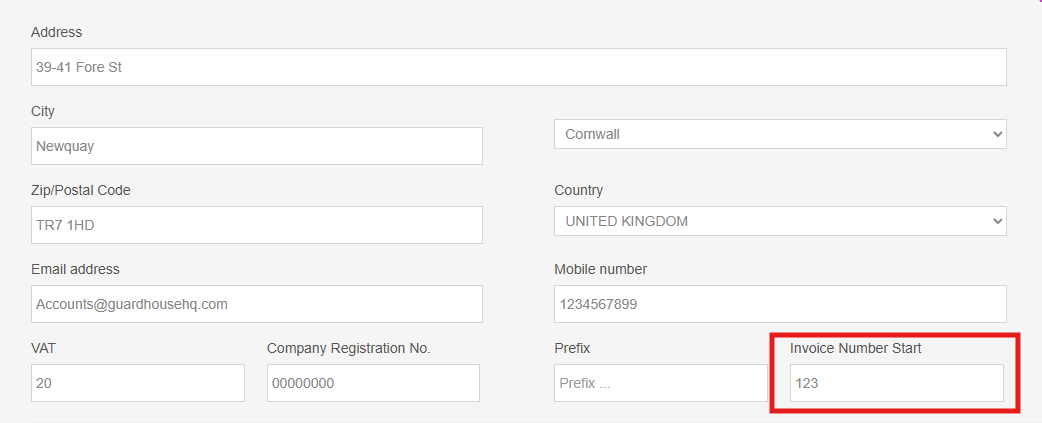Click the empty Prefix input box
Screen dimensions: 1042x423
(x=661, y=383)
